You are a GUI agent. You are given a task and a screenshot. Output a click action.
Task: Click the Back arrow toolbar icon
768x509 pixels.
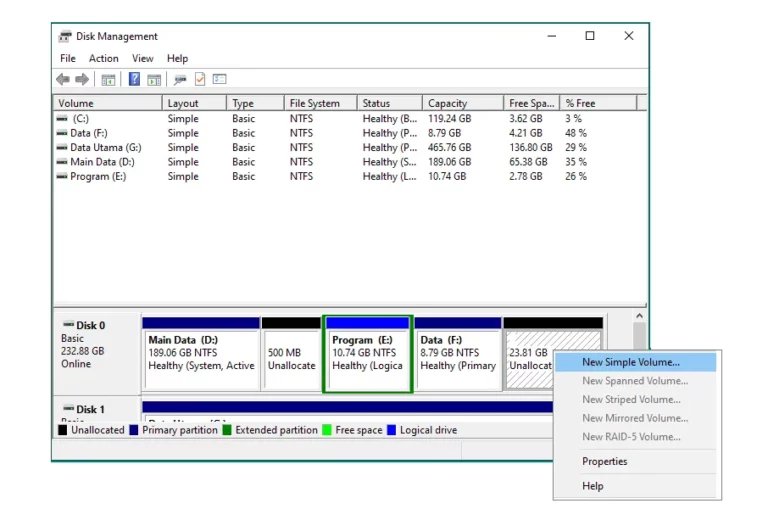pos(63,79)
